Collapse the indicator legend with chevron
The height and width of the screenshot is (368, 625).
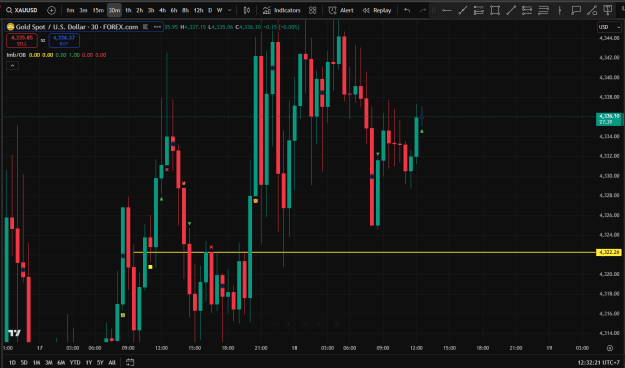[x=12, y=65]
